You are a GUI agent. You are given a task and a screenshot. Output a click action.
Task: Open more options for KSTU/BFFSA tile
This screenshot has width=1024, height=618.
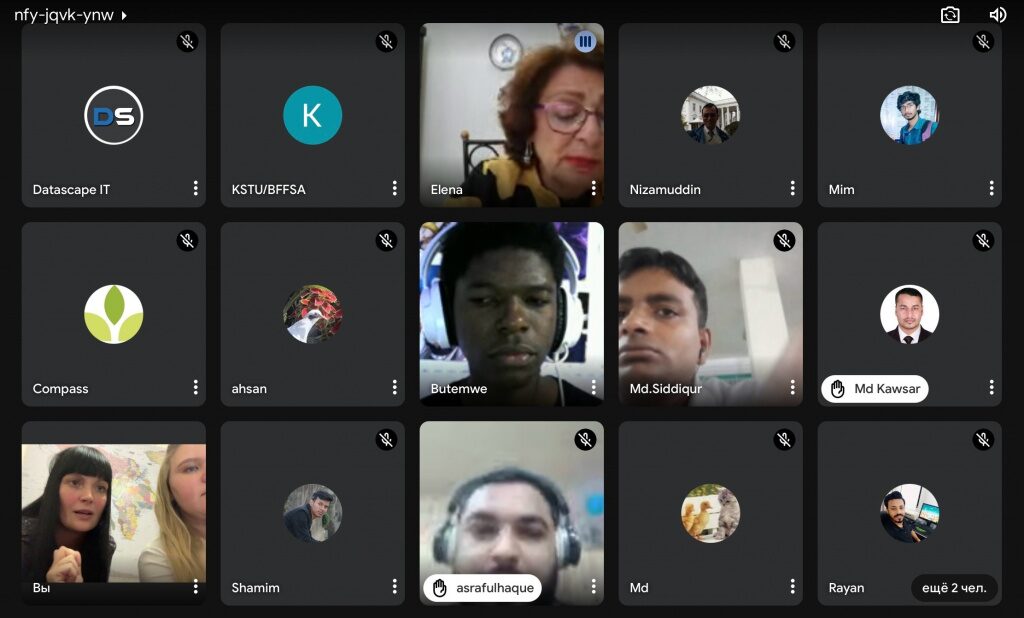click(394, 188)
